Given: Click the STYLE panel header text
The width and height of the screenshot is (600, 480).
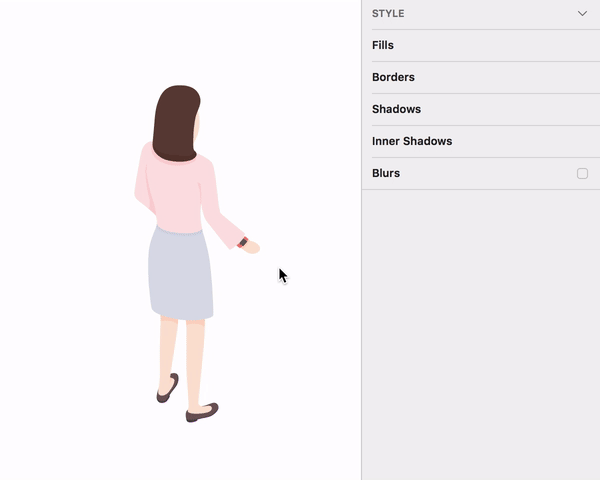Looking at the screenshot, I should [388, 14].
